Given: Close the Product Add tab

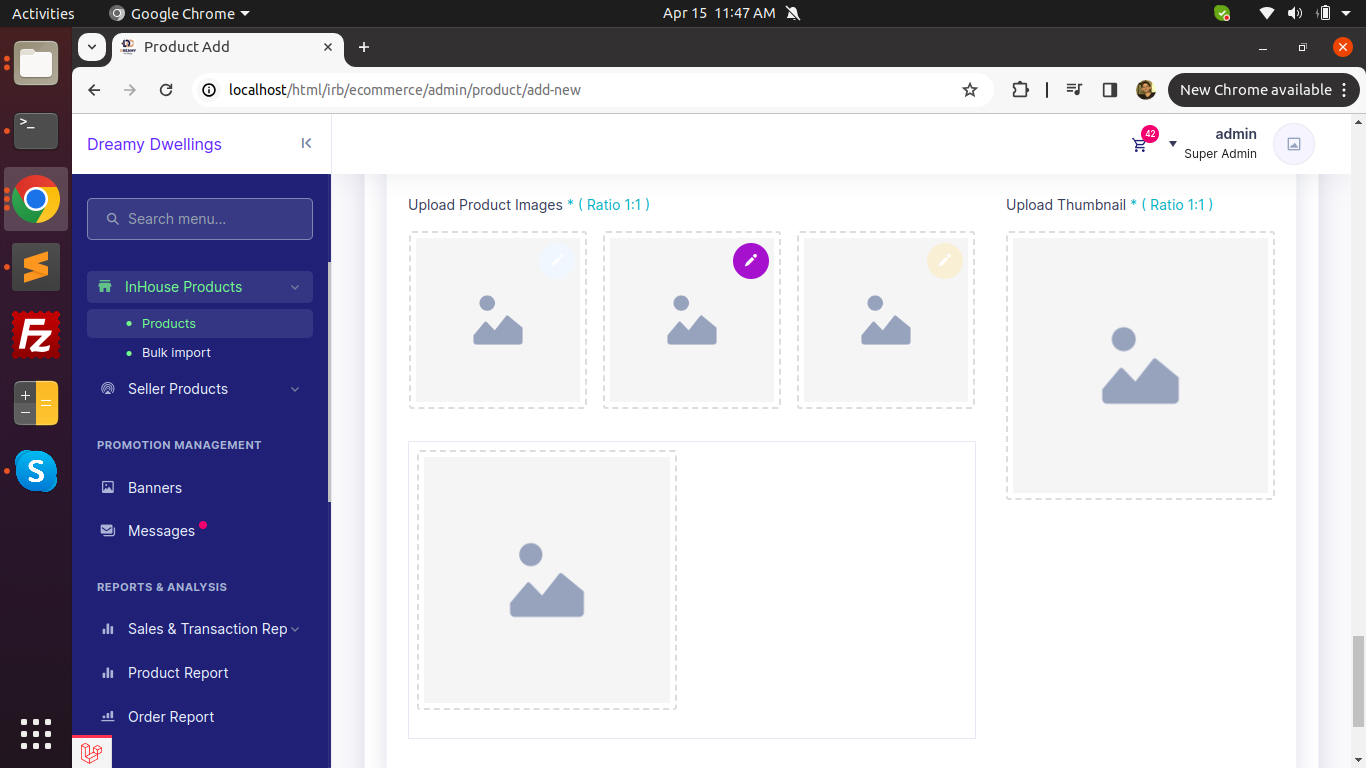Looking at the screenshot, I should click(328, 47).
